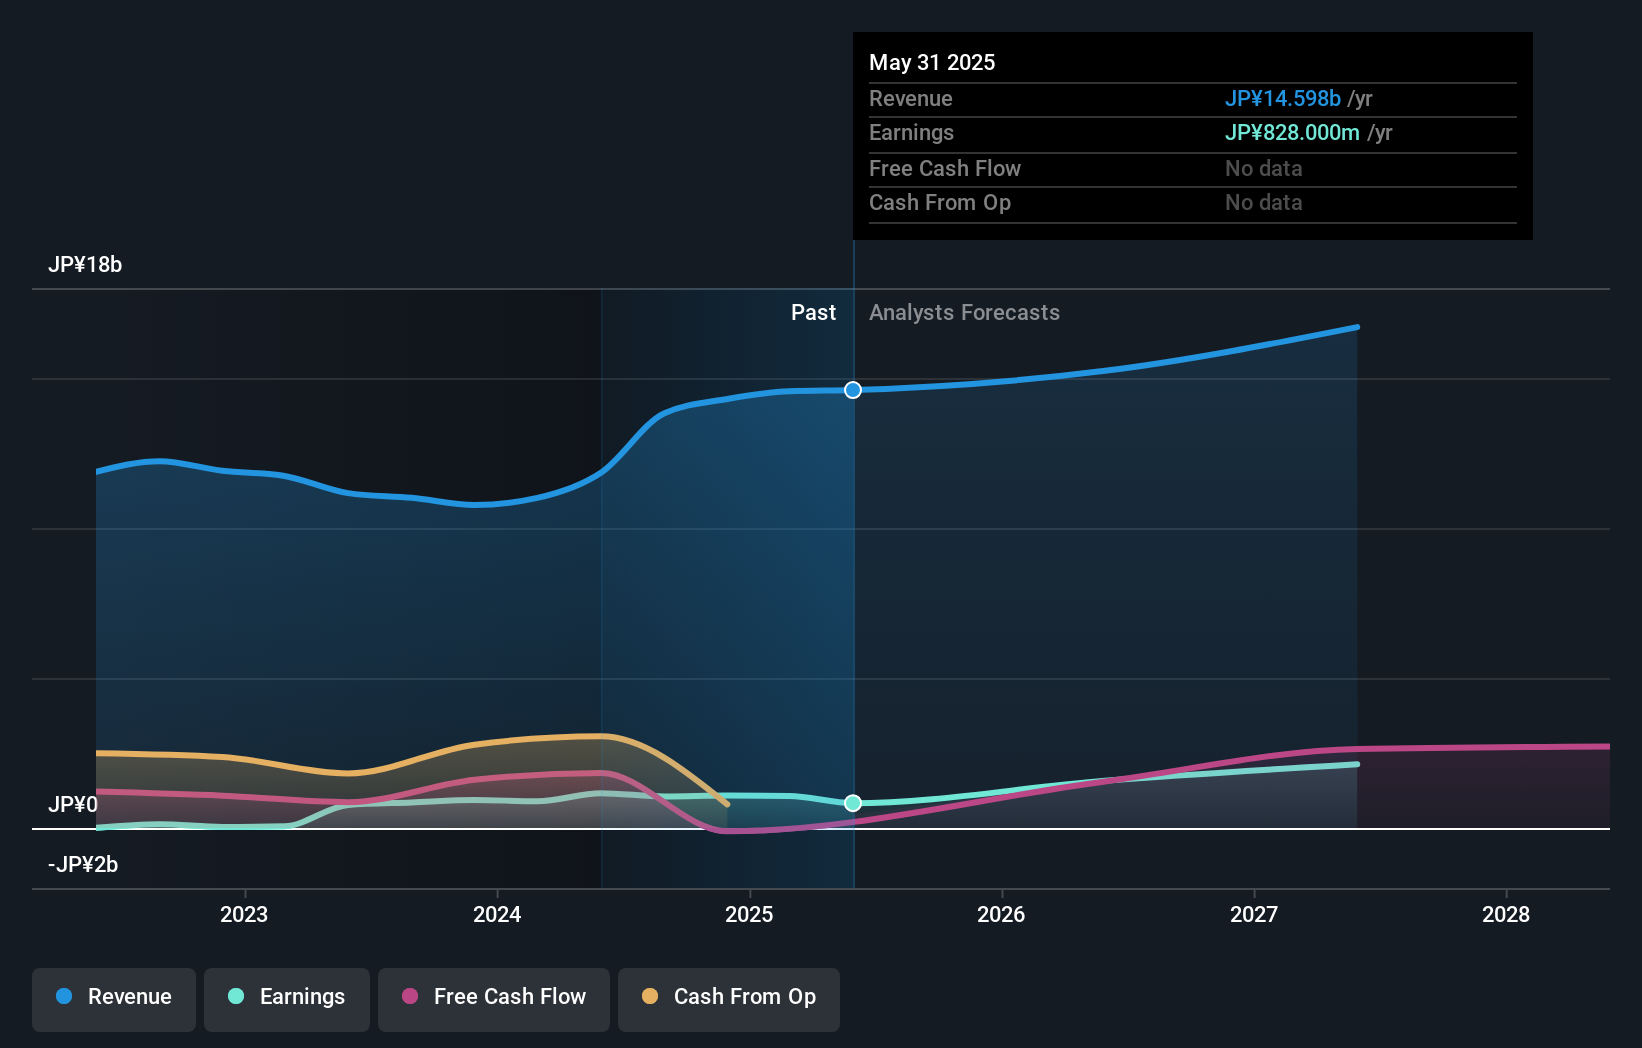Viewport: 1642px width, 1048px height.
Task: Click the Cash From Op row in tooltip
Action: 1193,203
